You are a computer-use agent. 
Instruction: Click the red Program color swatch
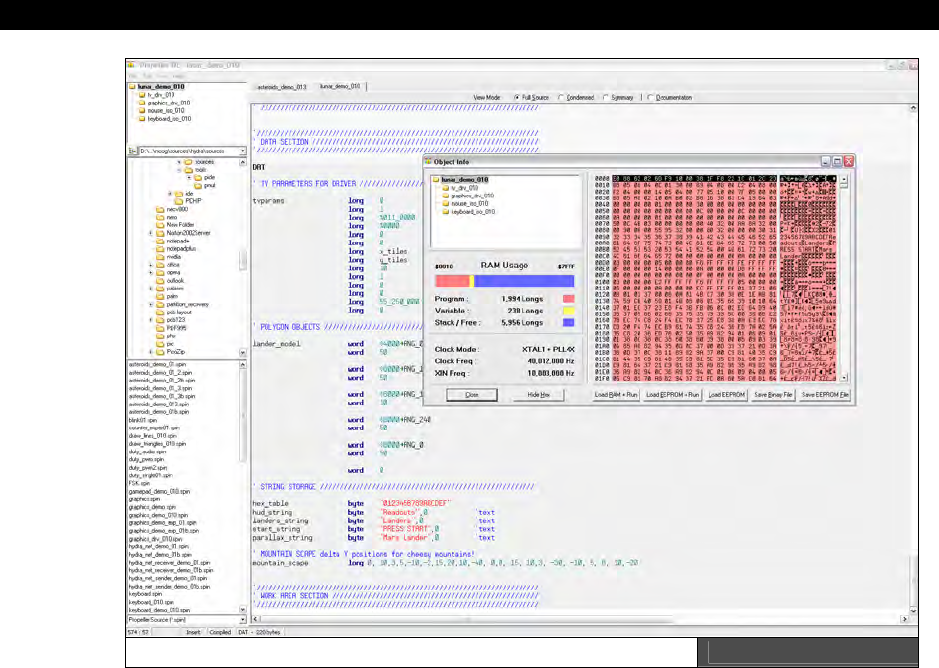tap(569, 297)
